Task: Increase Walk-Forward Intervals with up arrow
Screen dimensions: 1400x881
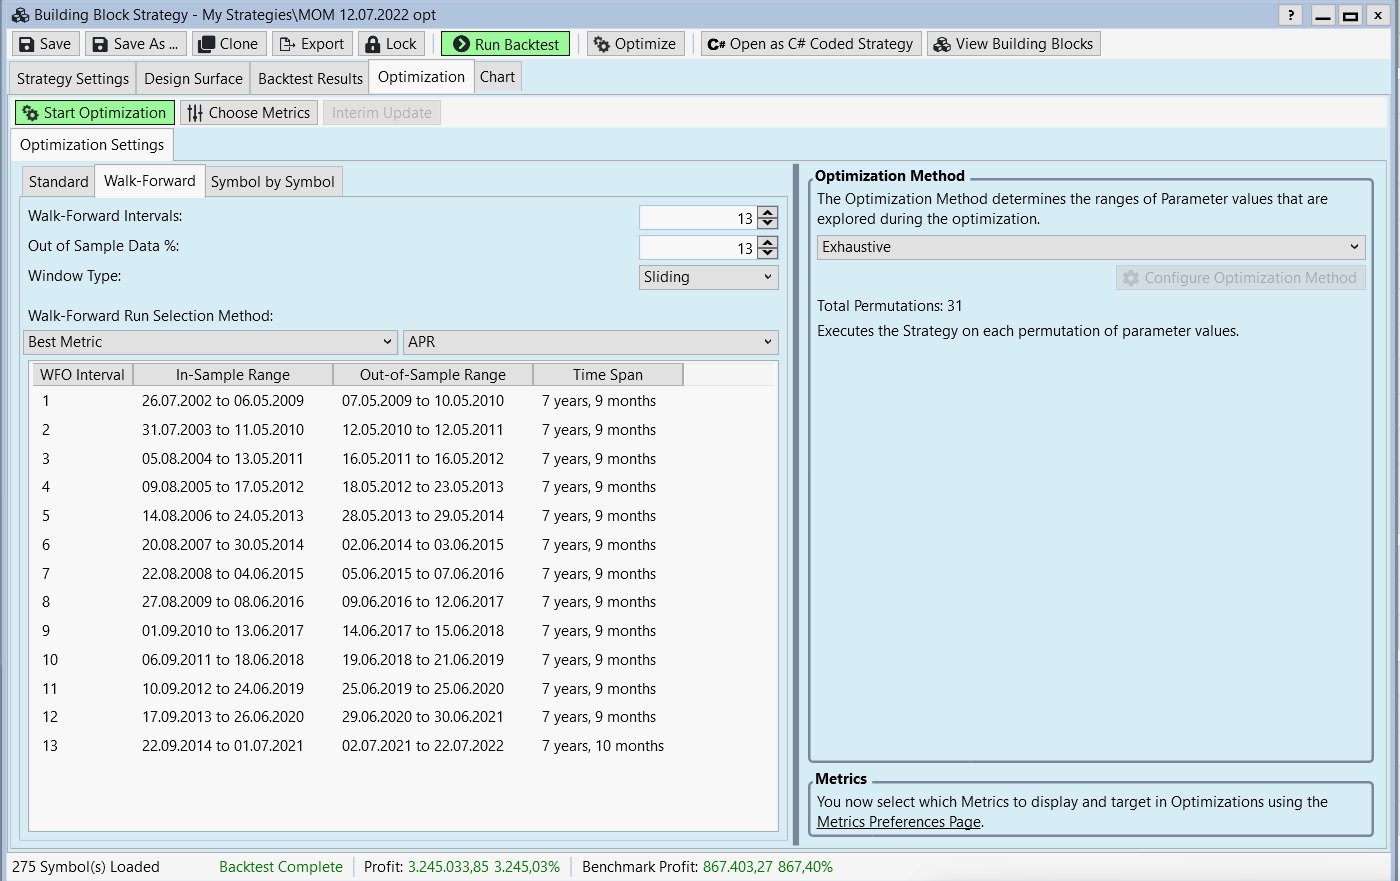Action: point(768,213)
